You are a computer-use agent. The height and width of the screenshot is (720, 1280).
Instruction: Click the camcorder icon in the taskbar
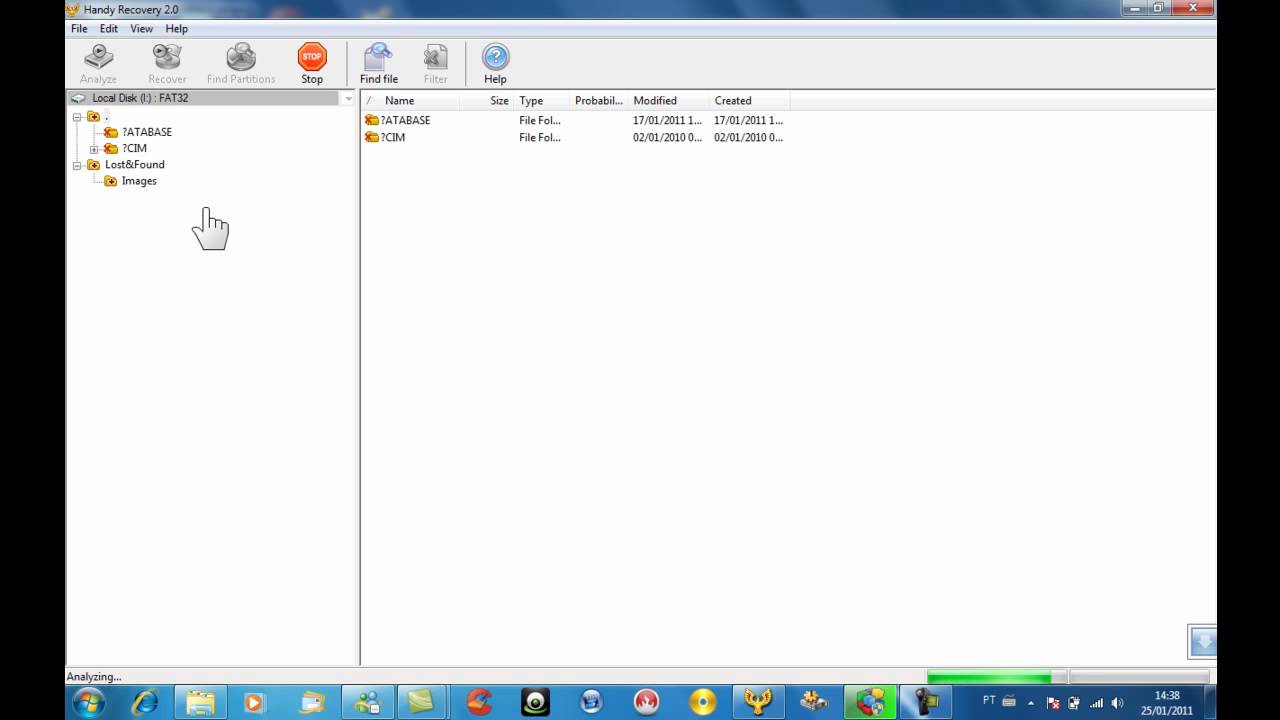click(926, 702)
